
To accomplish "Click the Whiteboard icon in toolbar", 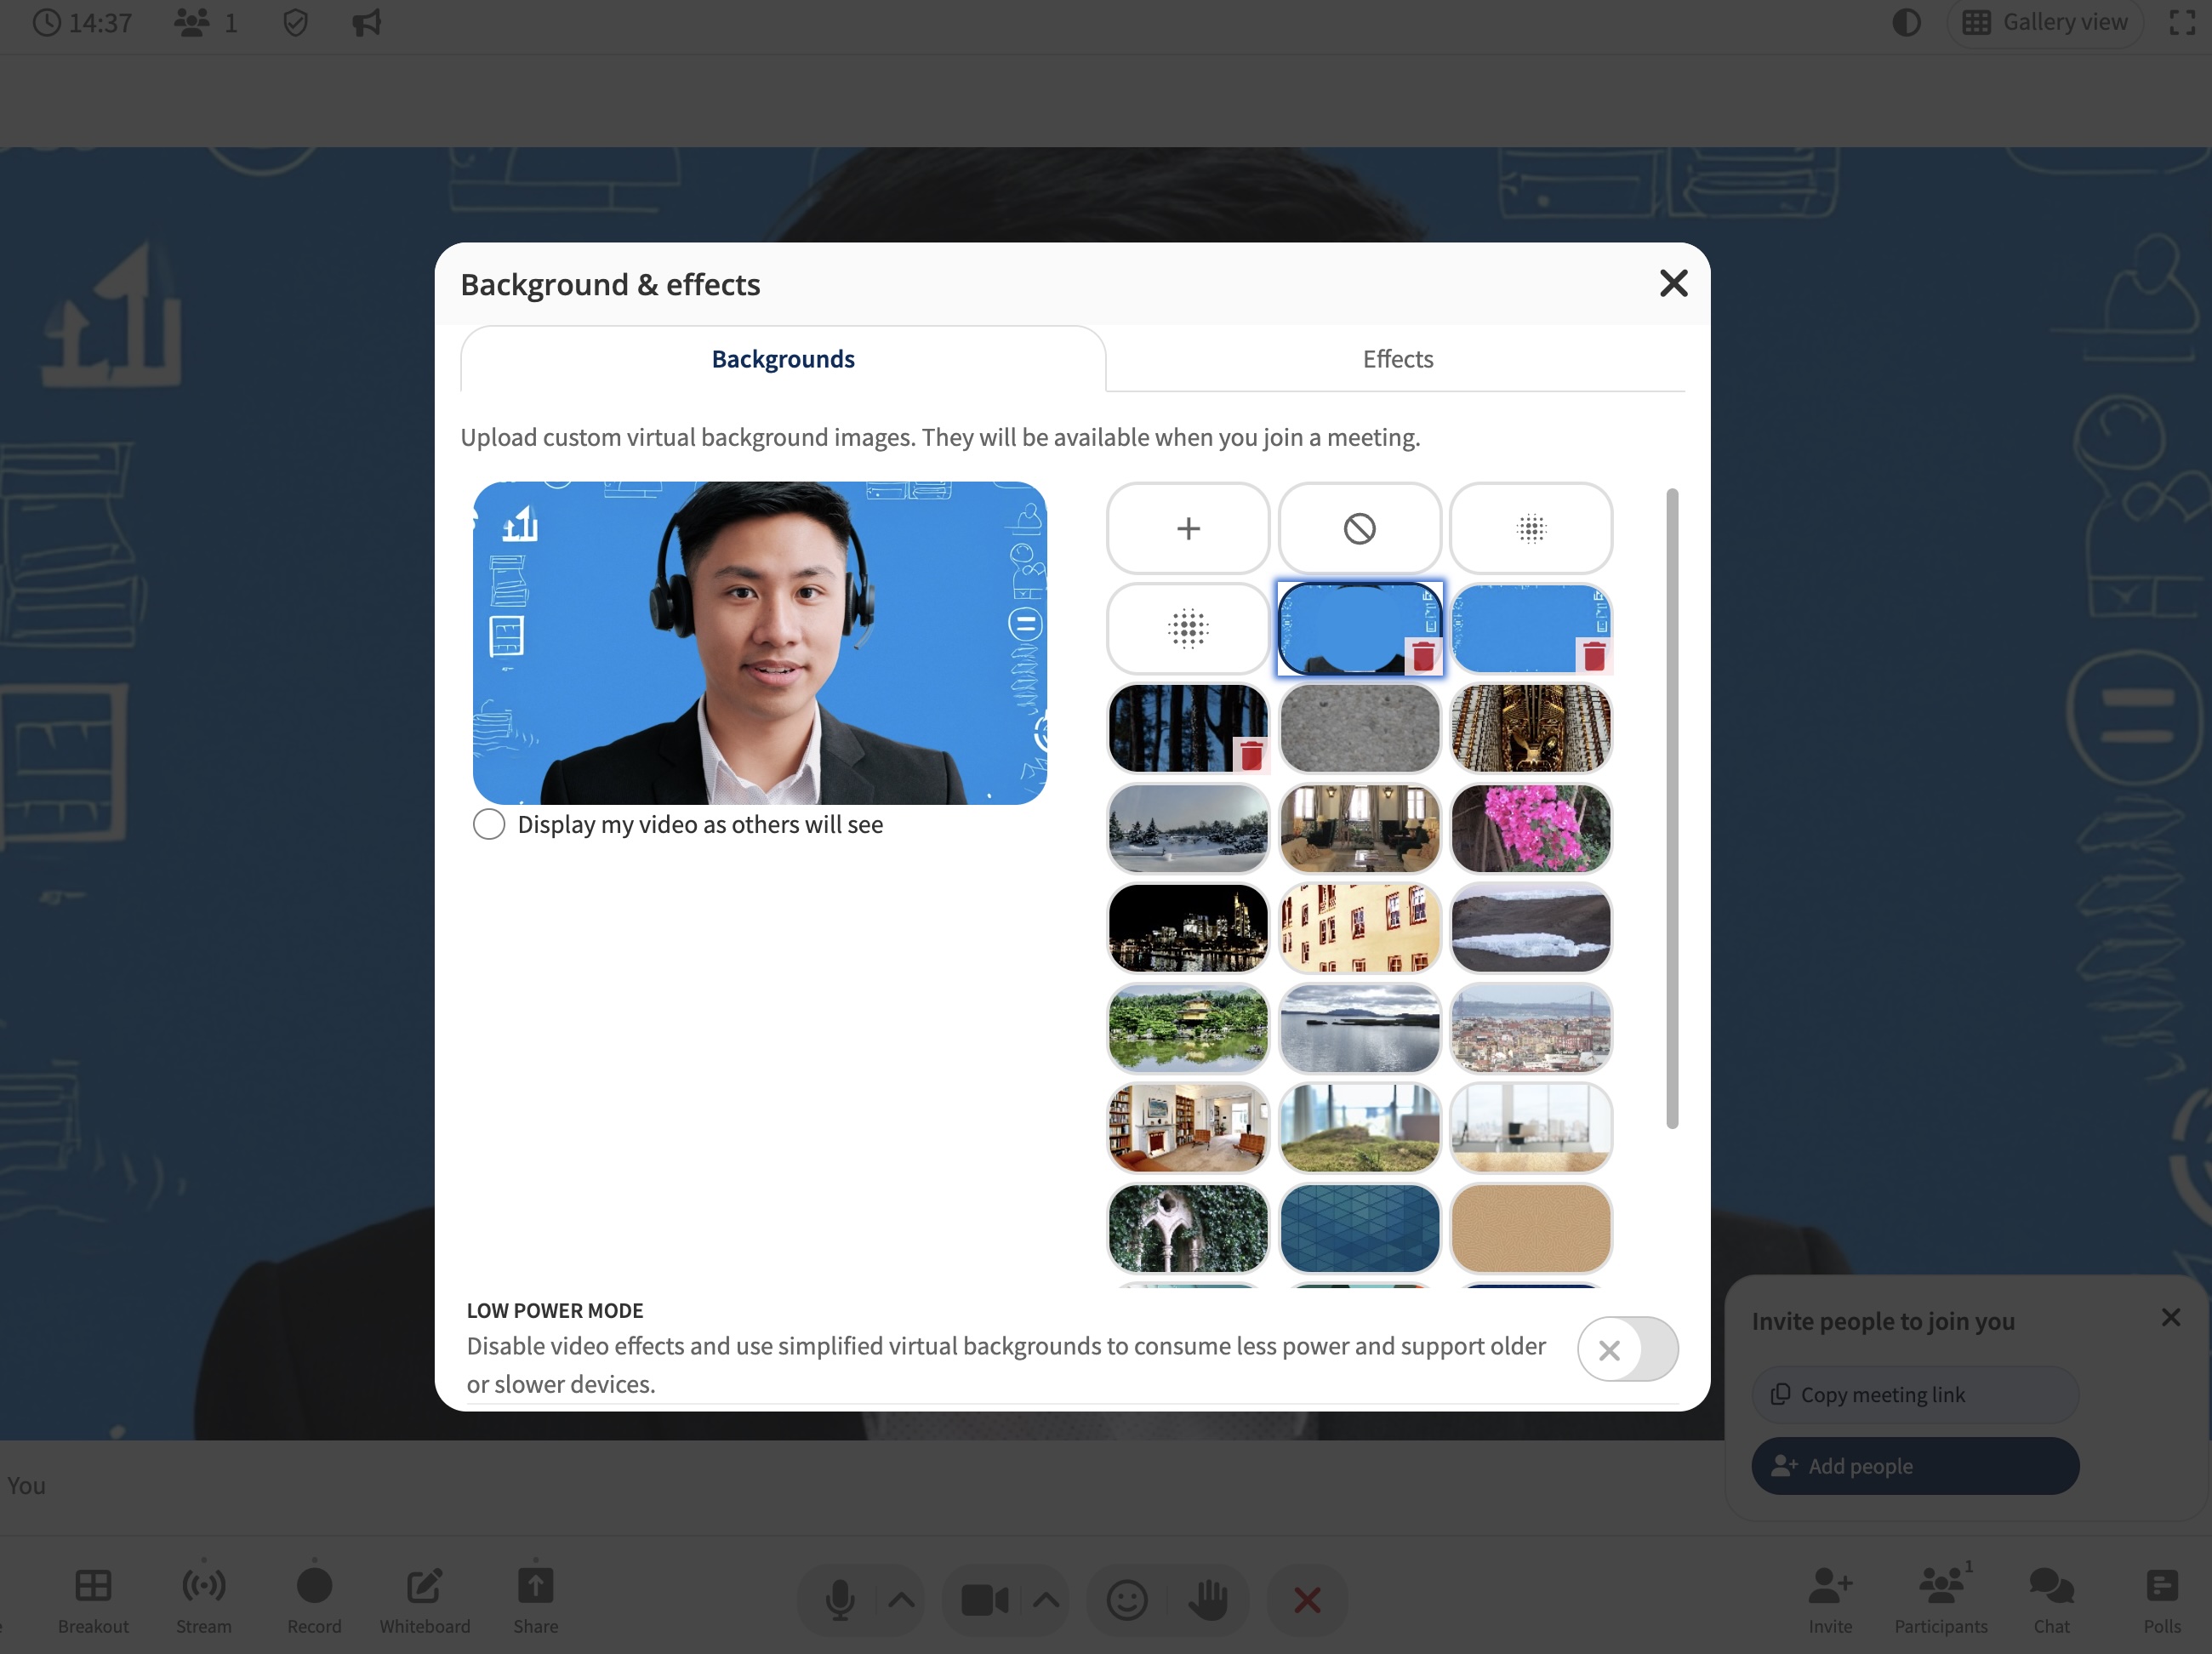I will tap(424, 1587).
